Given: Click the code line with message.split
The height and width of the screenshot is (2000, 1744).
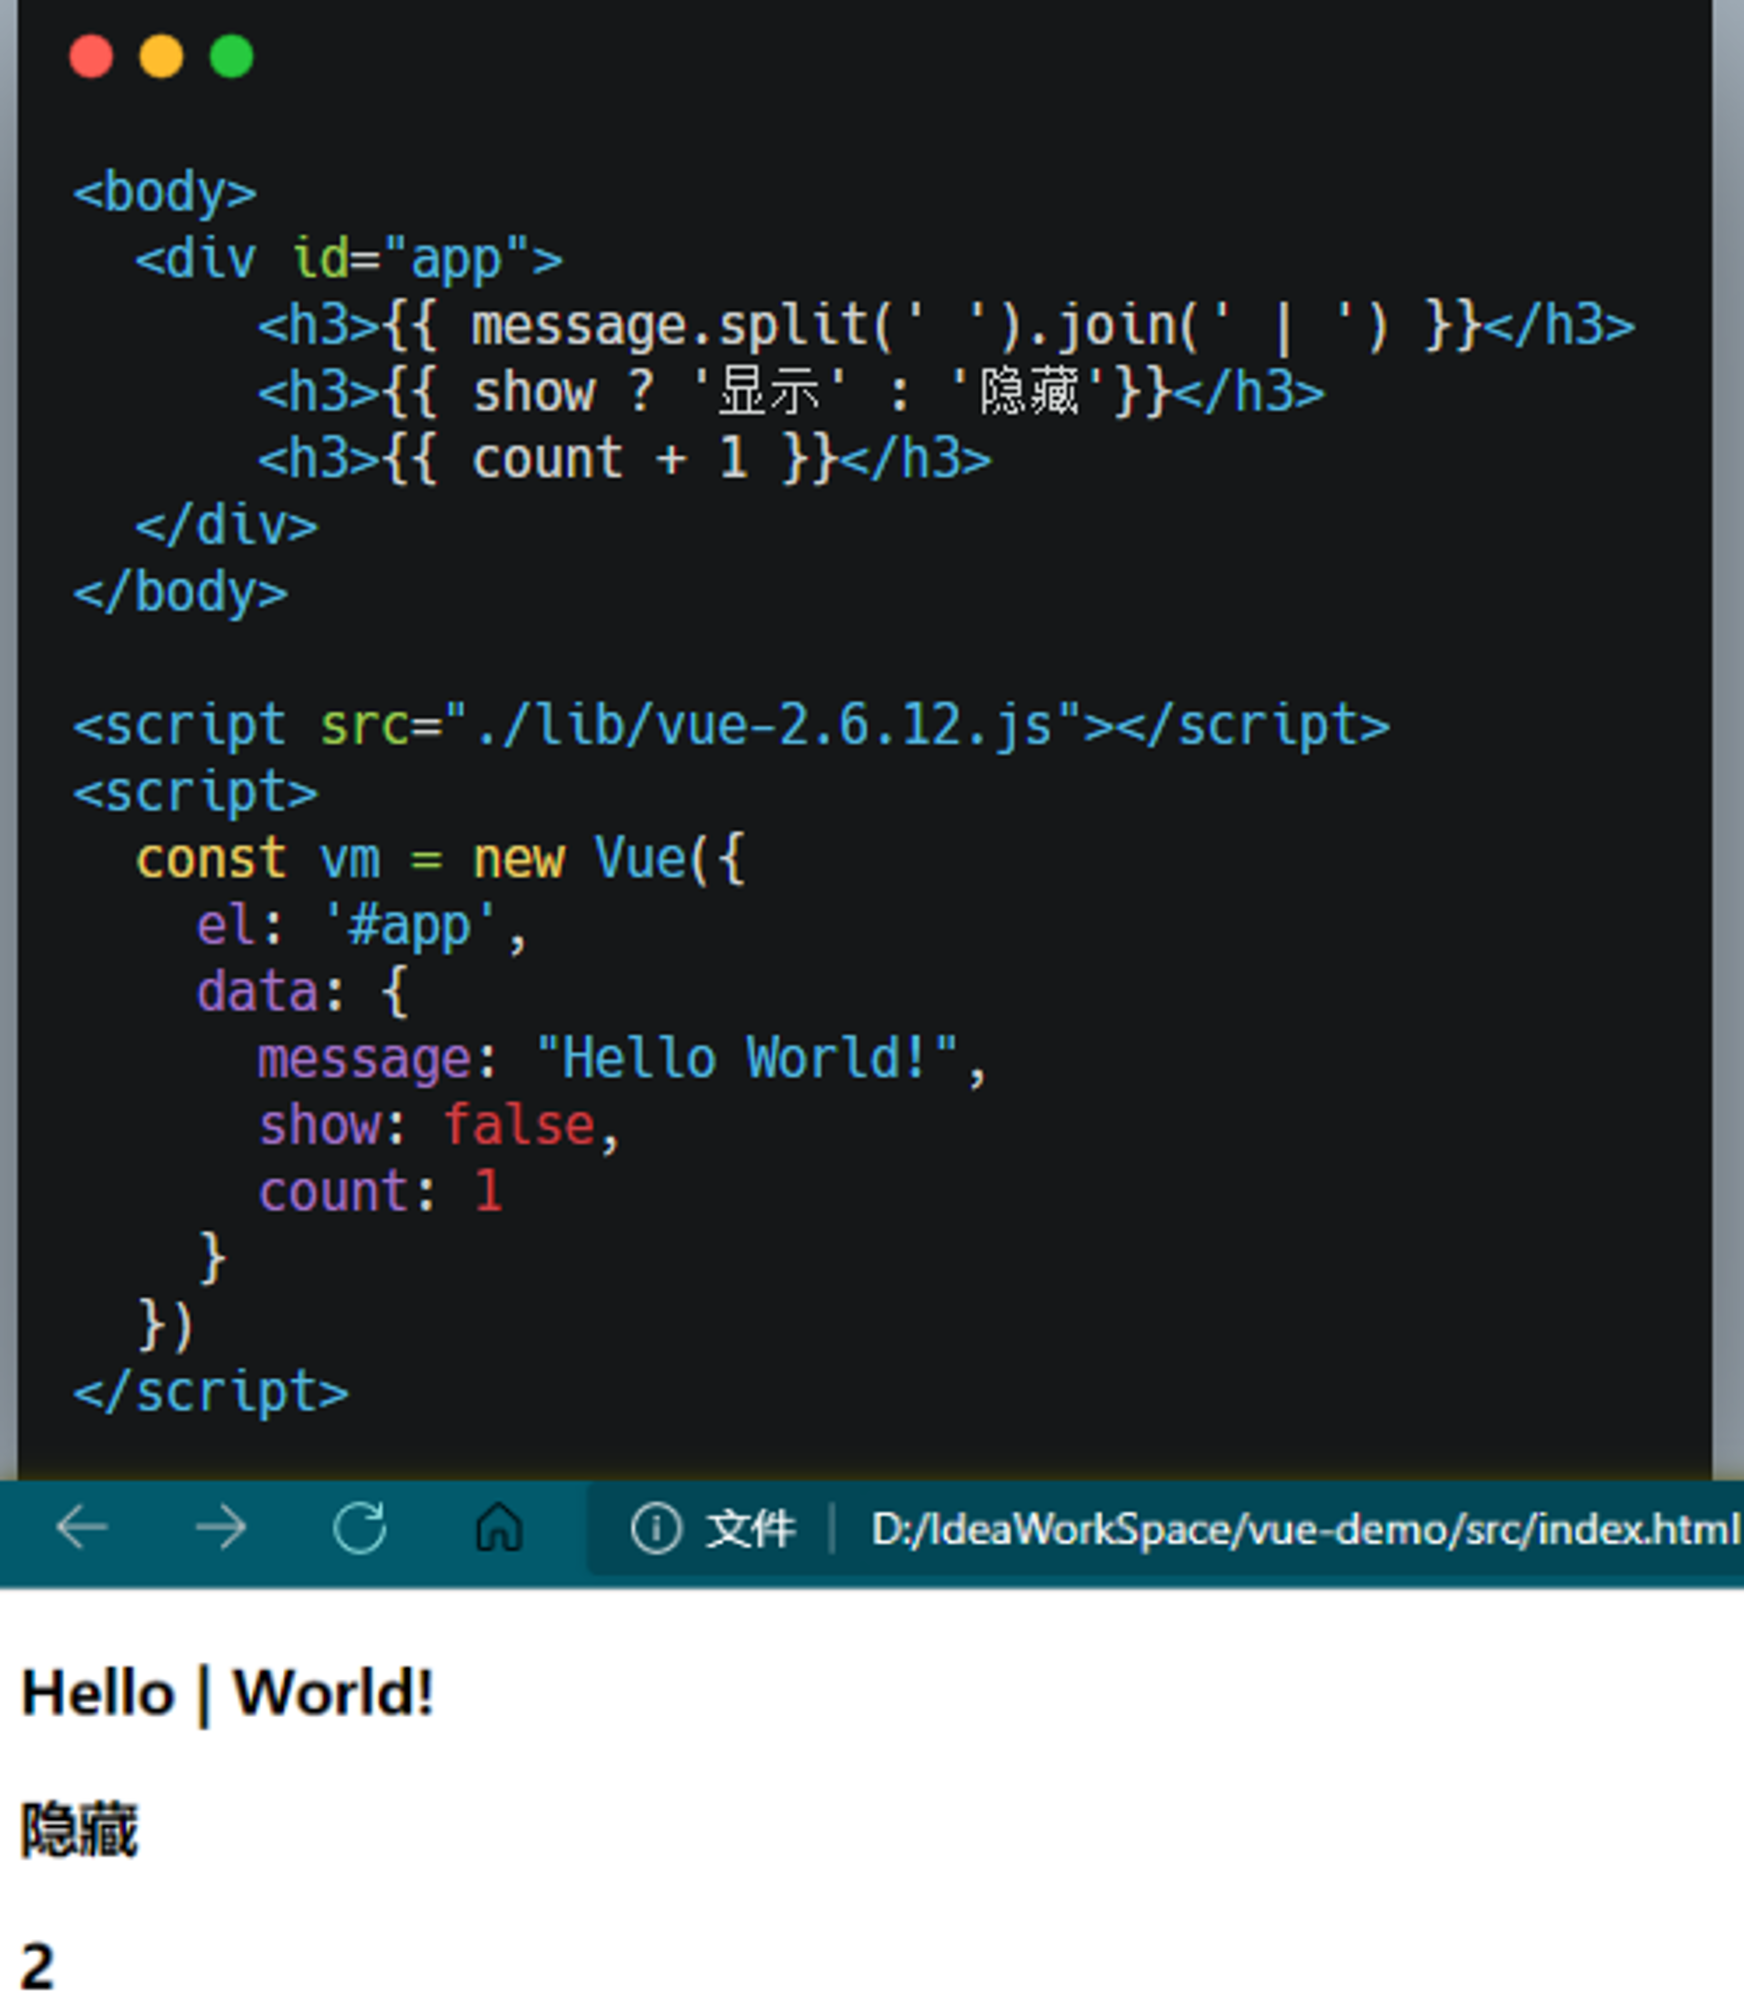Looking at the screenshot, I should point(946,326).
